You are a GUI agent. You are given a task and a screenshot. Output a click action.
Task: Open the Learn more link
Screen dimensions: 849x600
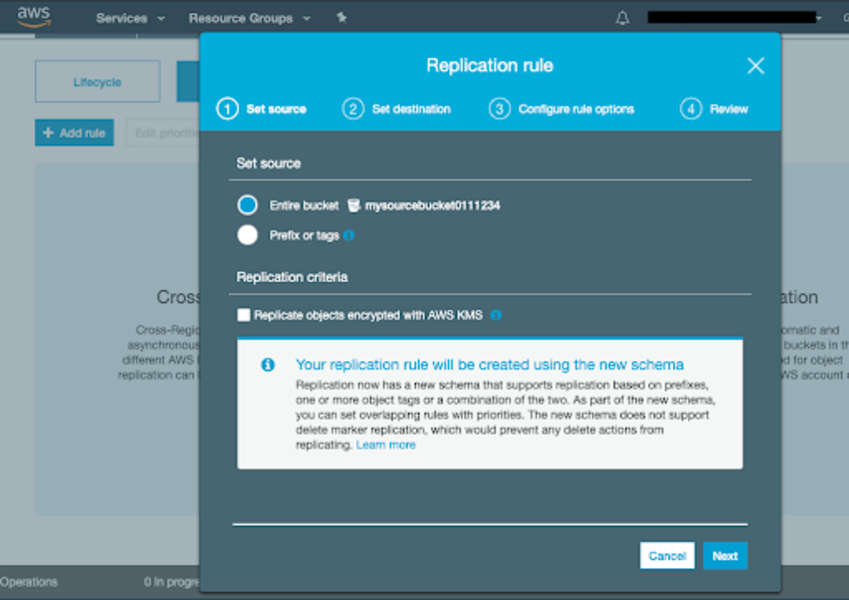point(386,445)
